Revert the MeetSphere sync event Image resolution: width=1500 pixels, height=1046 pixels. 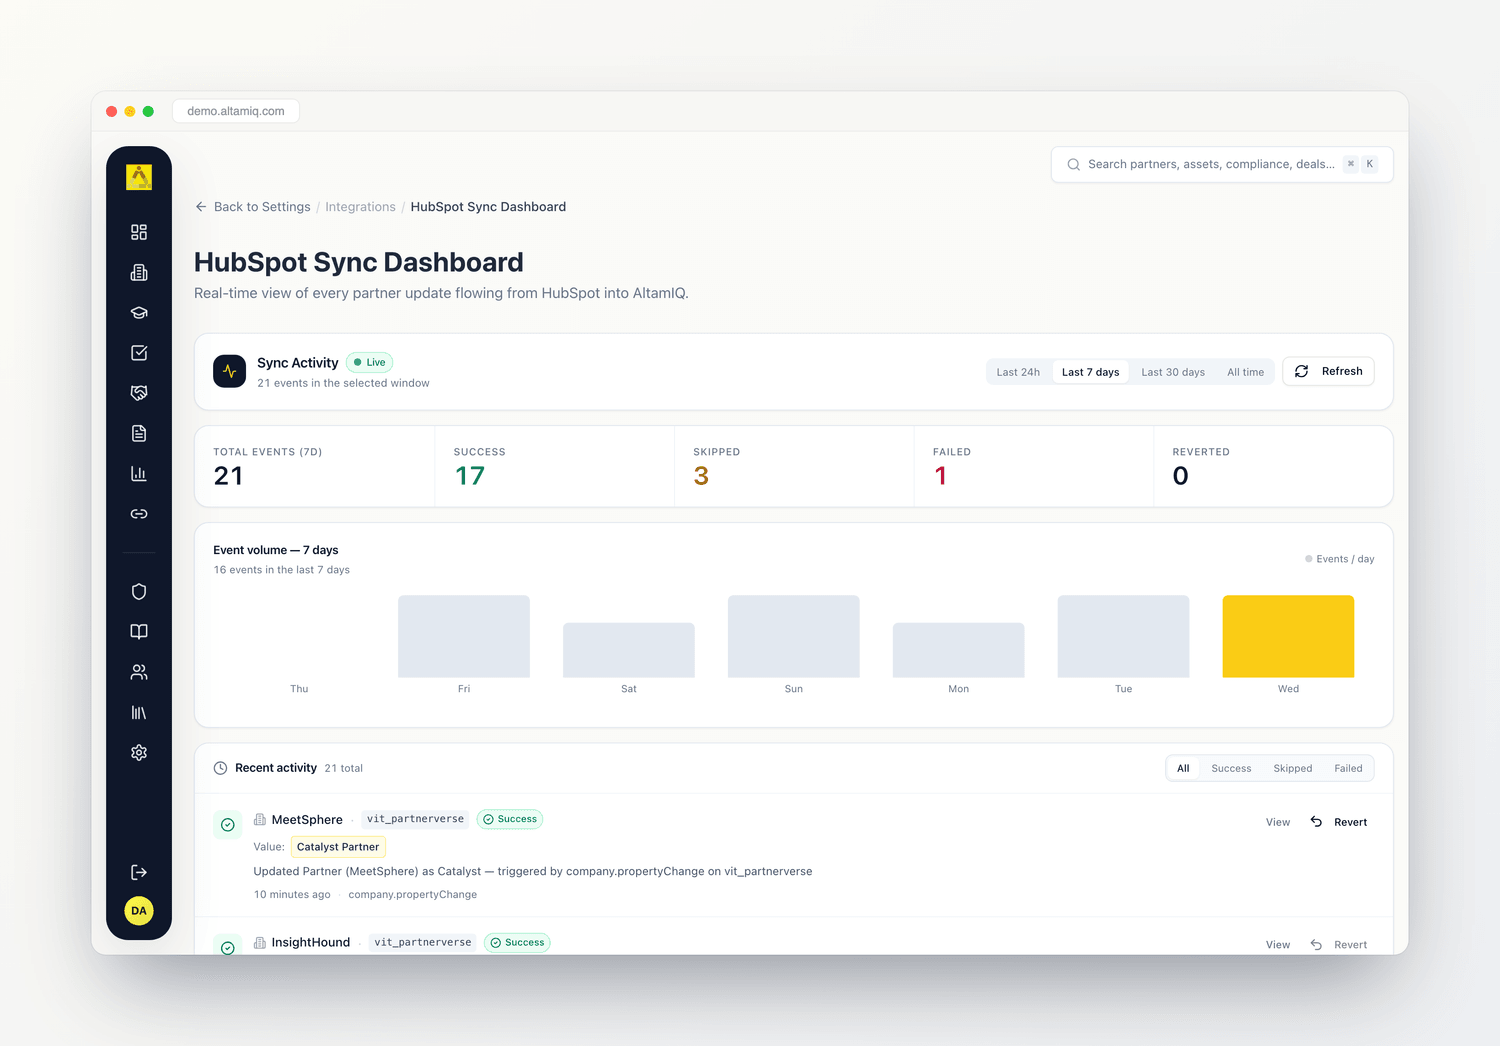[x=1339, y=822]
